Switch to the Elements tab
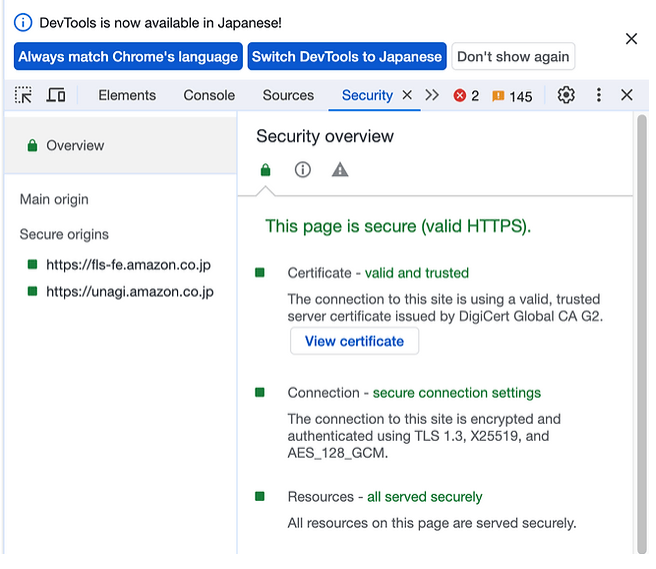 tap(127, 95)
